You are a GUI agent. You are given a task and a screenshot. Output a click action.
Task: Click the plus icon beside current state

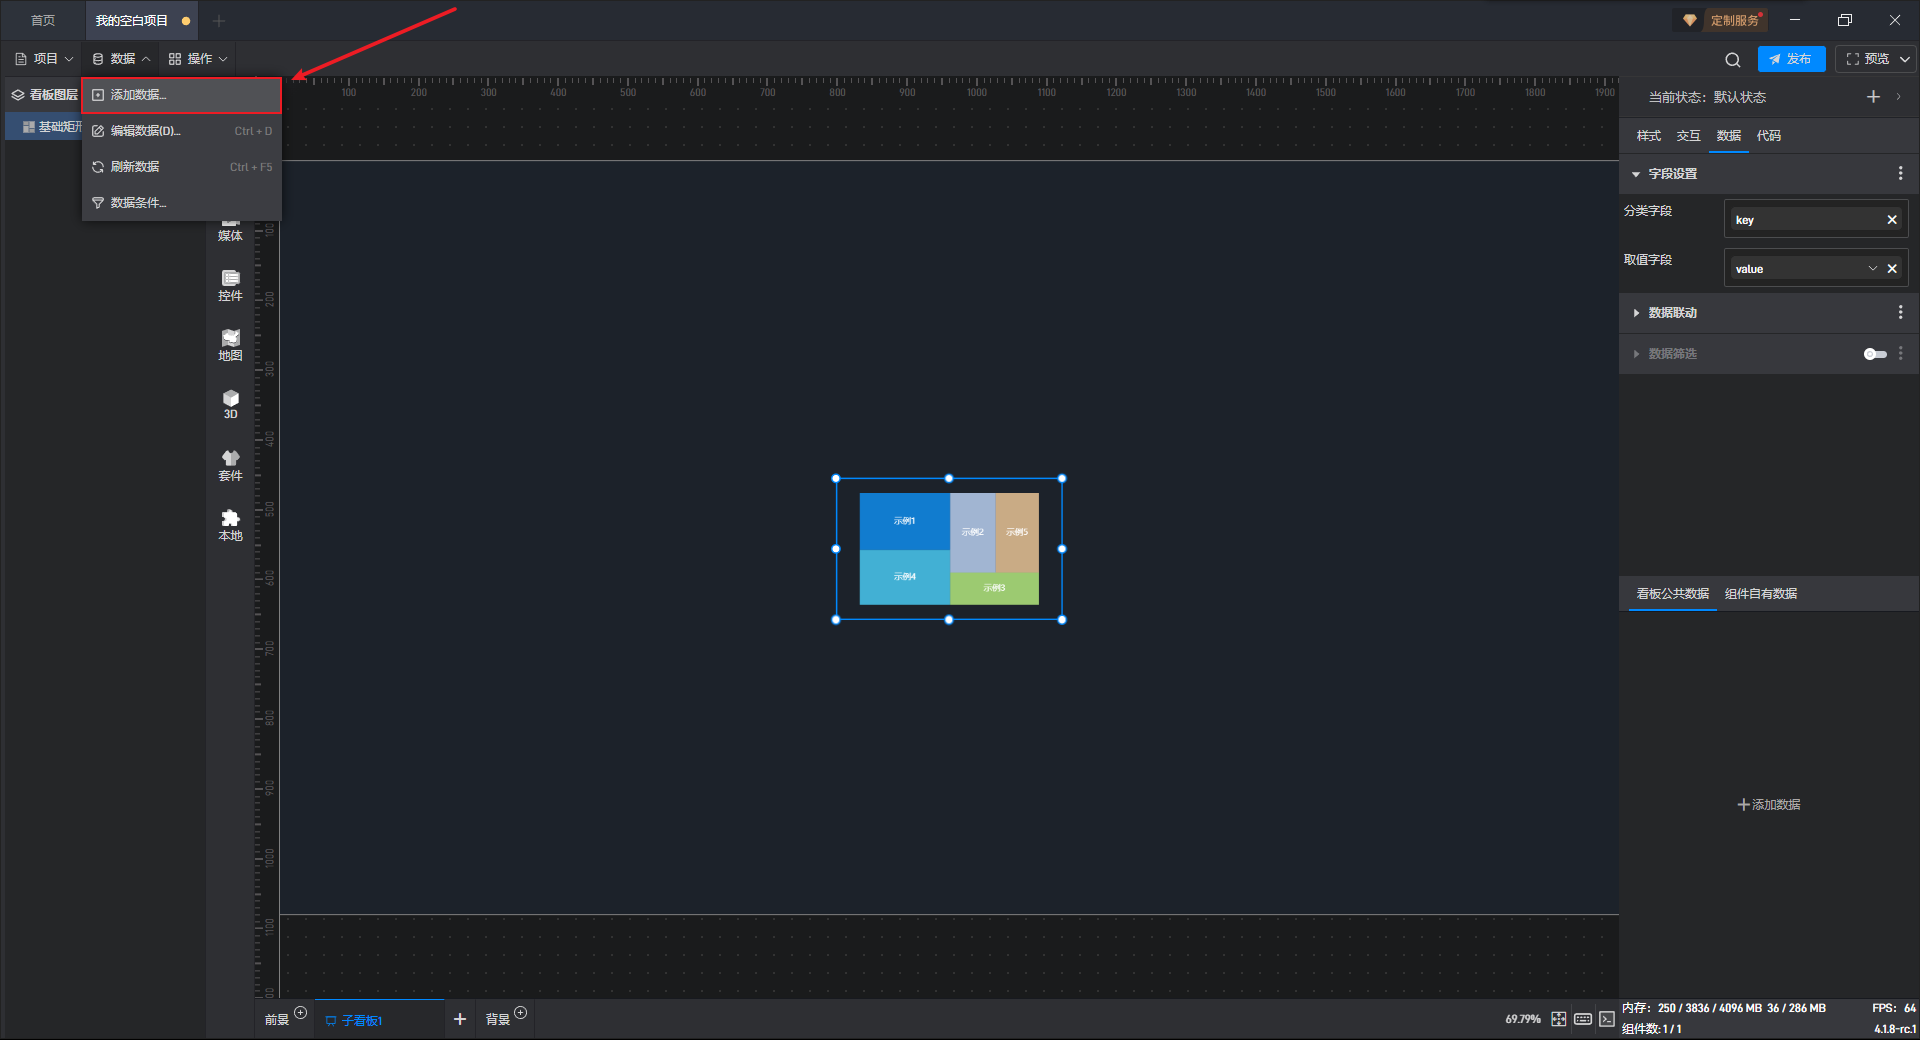click(1873, 97)
